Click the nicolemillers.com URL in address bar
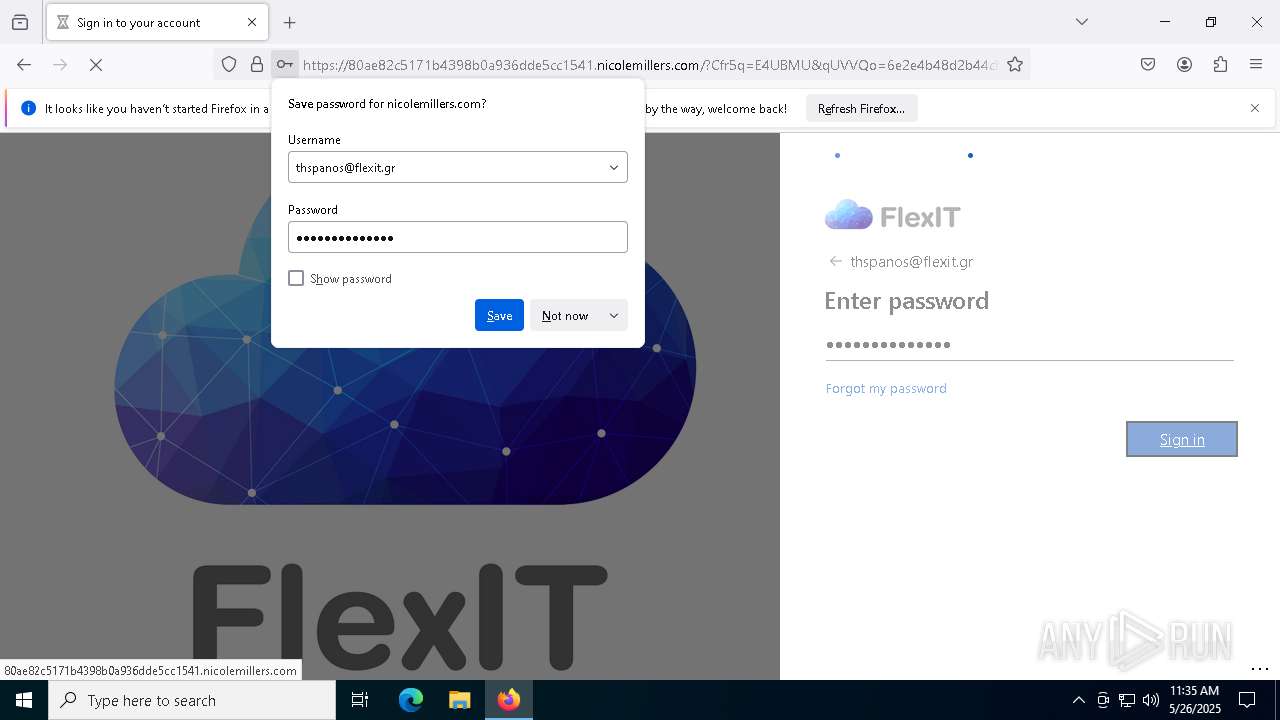Screen dimensions: 1280x720 [650, 65]
